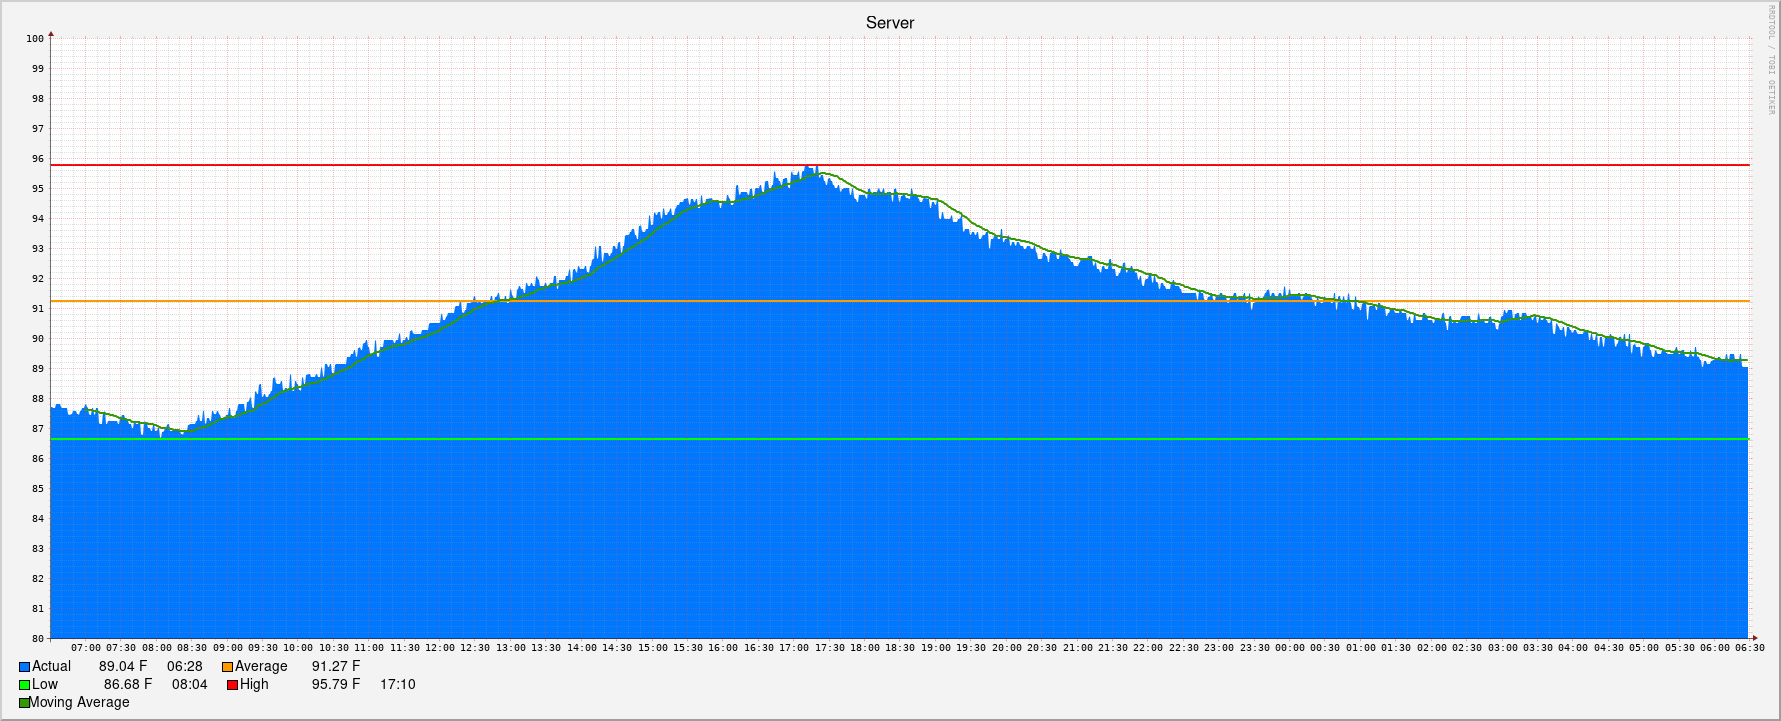Click the orange Average legend swatch

click(x=227, y=667)
